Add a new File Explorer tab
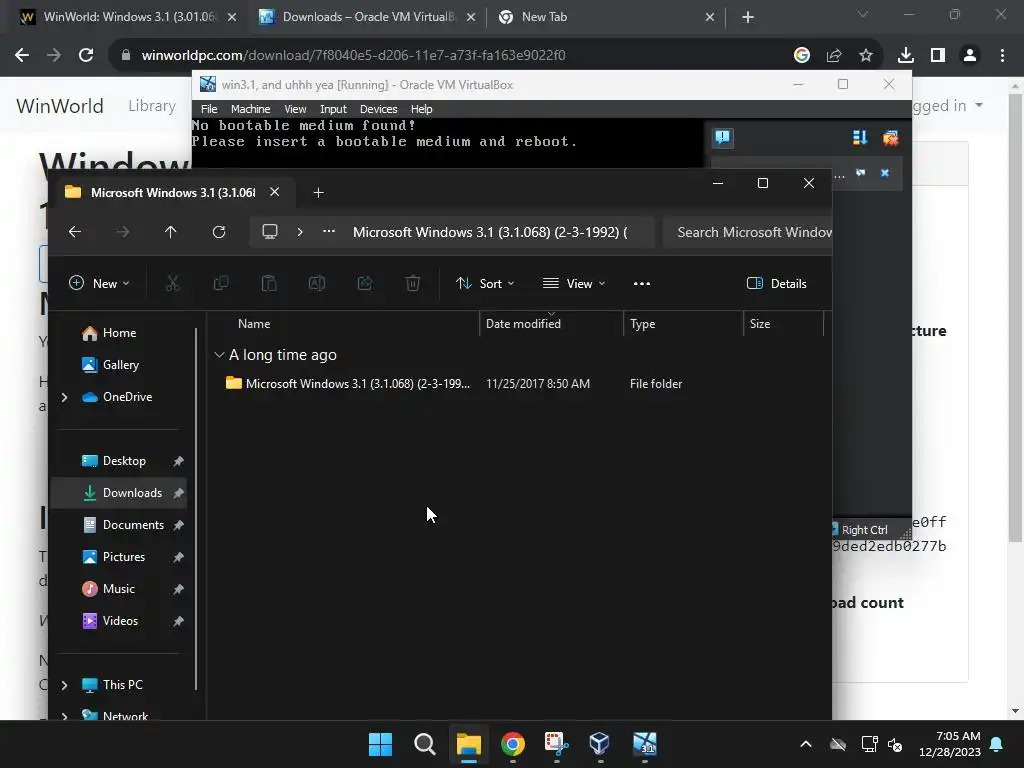Screen dimensions: 1024x768 tap(318, 193)
